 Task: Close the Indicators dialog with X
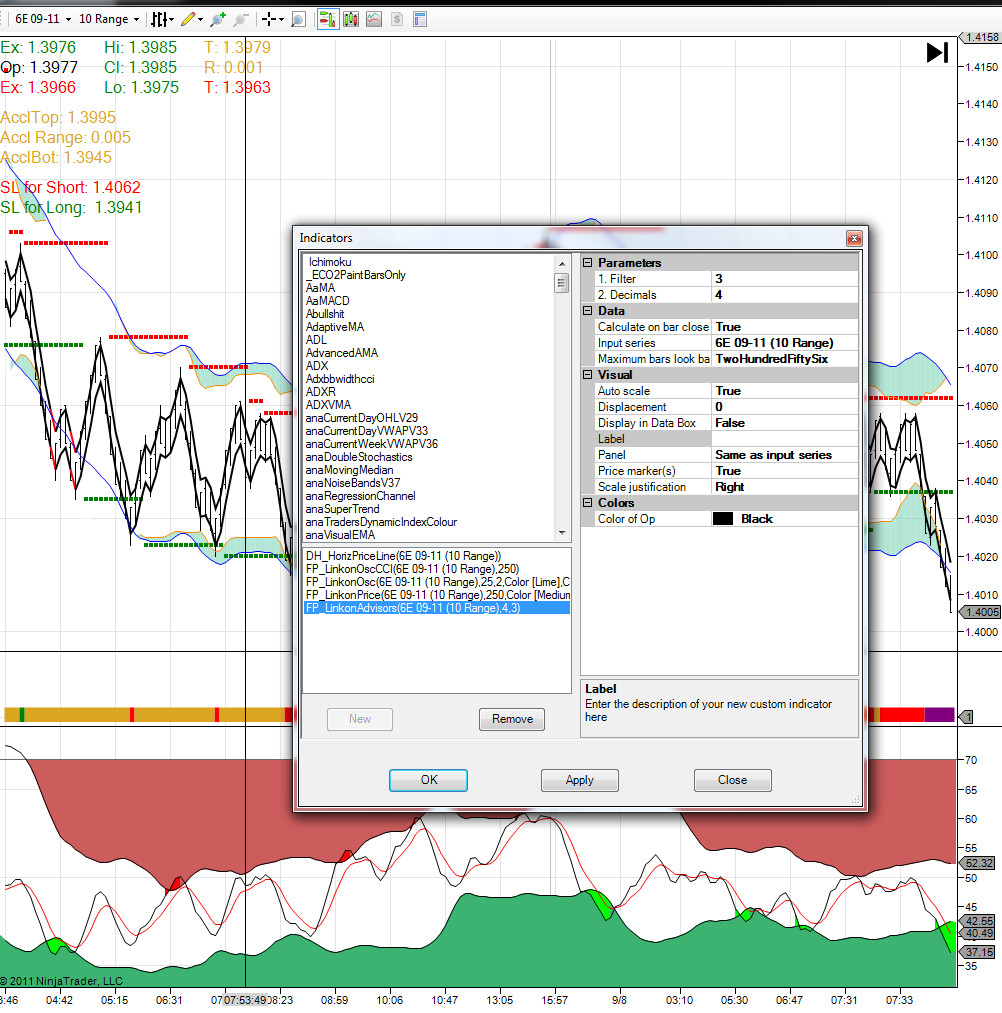[853, 238]
